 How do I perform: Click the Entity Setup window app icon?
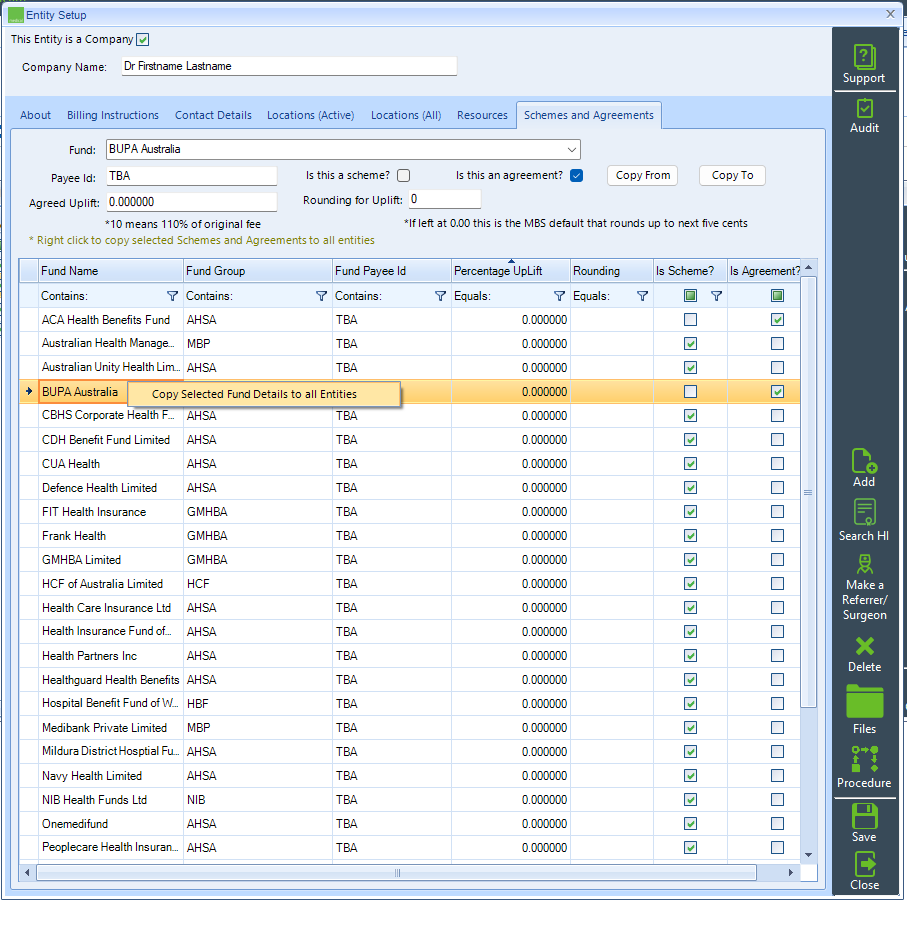(16, 15)
